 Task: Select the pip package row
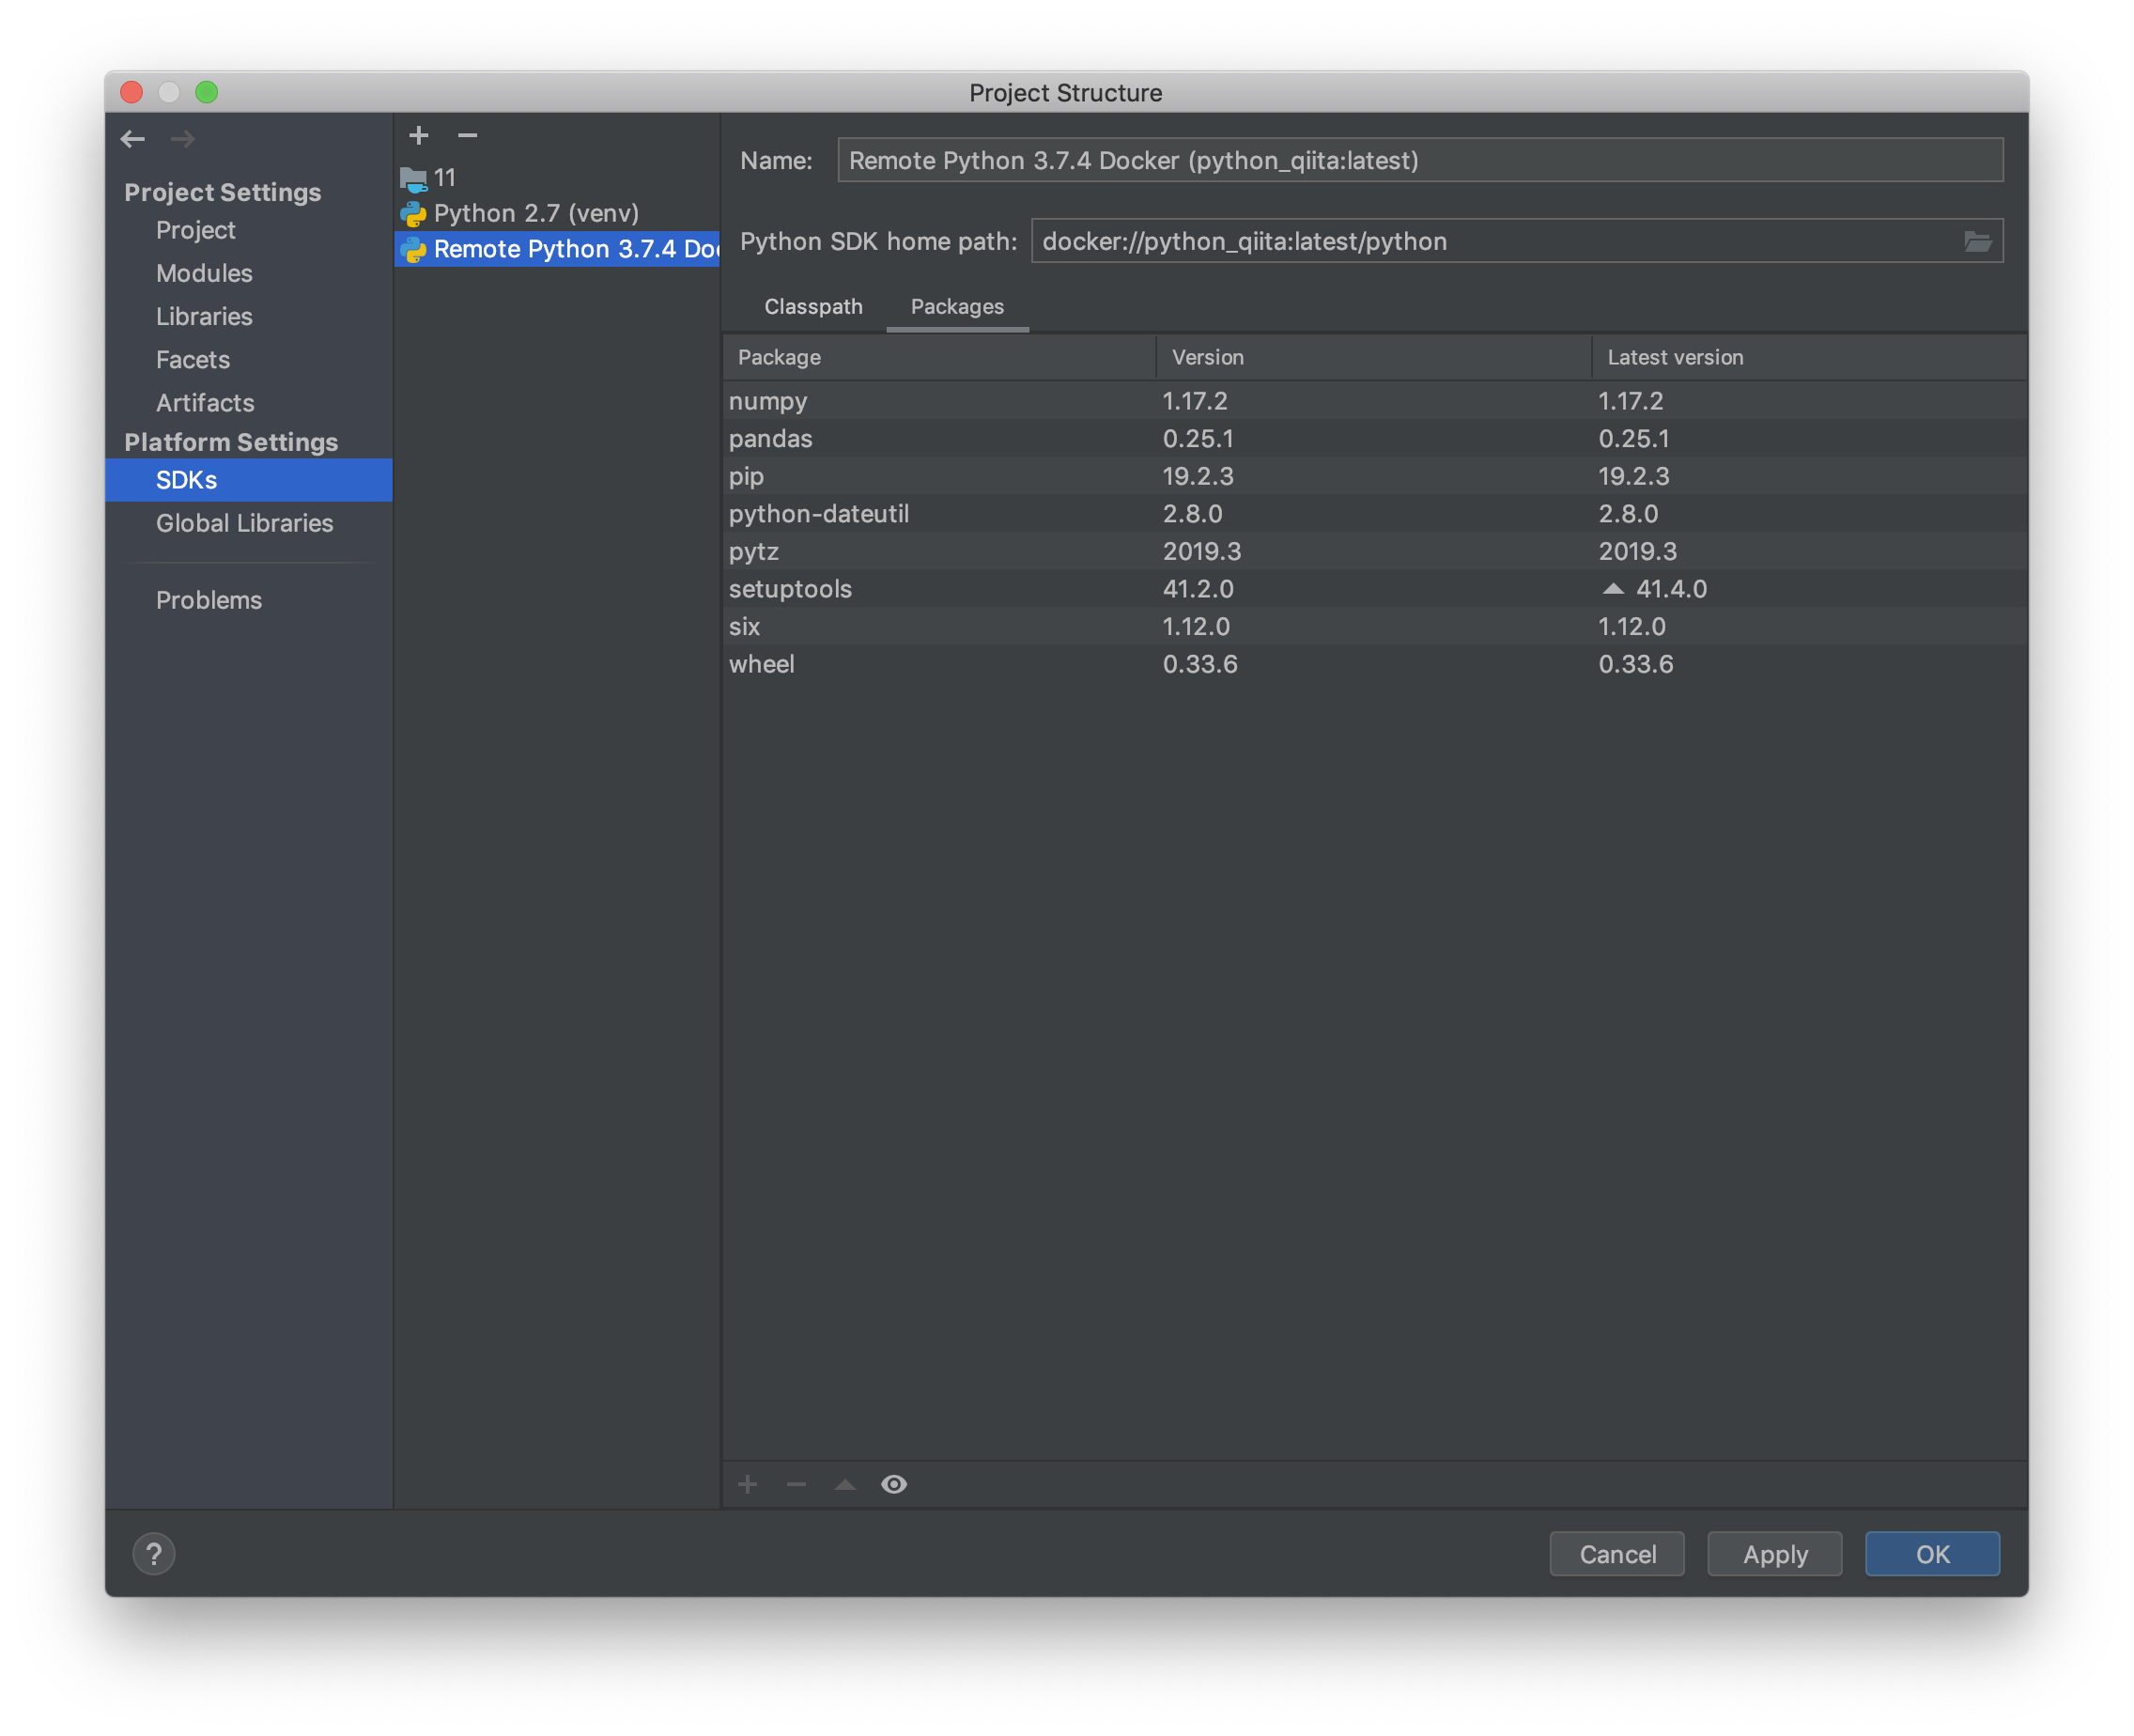(1375, 476)
